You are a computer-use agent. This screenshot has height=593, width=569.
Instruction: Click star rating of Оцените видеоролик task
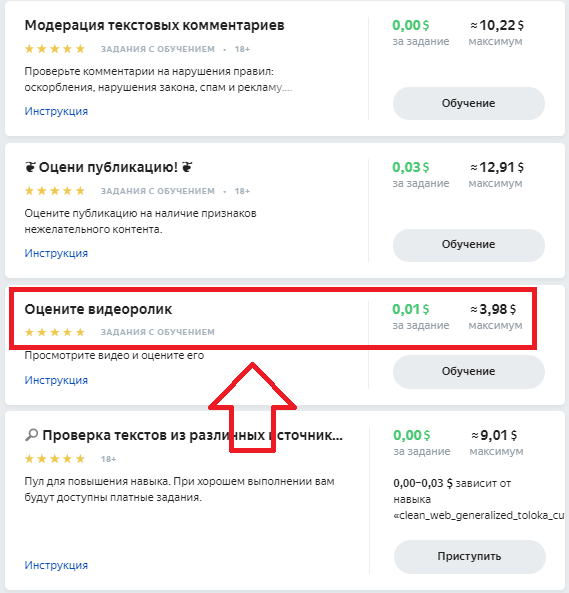click(x=55, y=332)
